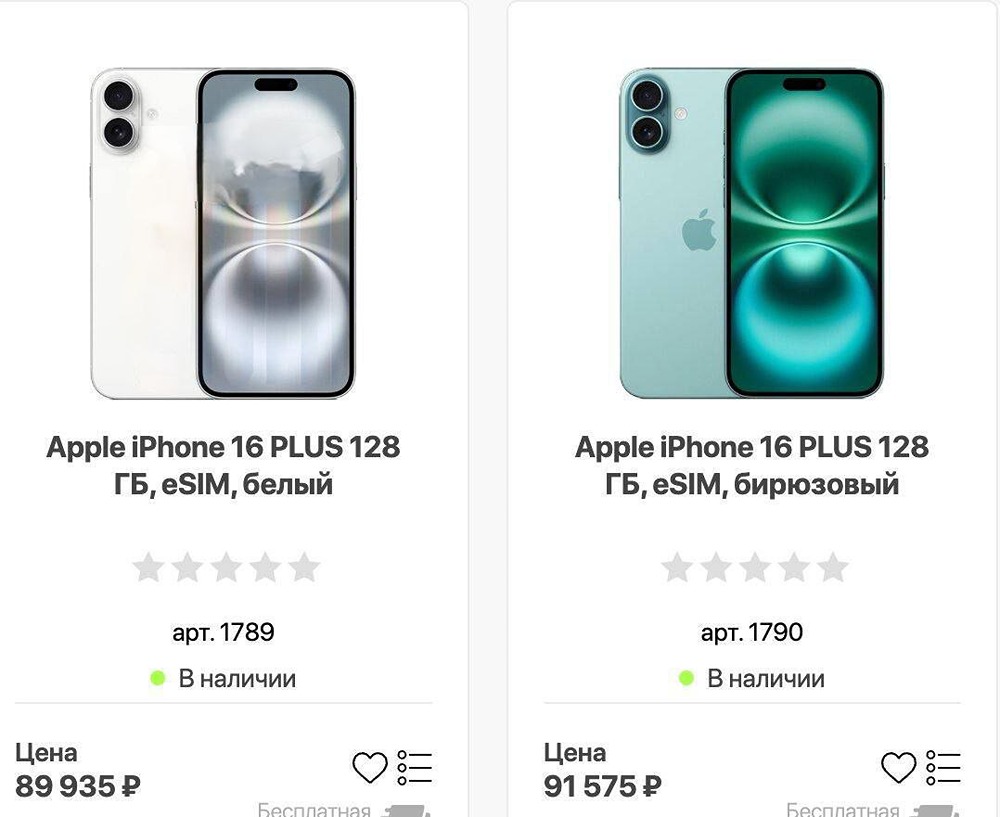Viewport: 1000px width, 817px height.
Task: Click the 89 935 ₽ price
Action: [x=78, y=787]
